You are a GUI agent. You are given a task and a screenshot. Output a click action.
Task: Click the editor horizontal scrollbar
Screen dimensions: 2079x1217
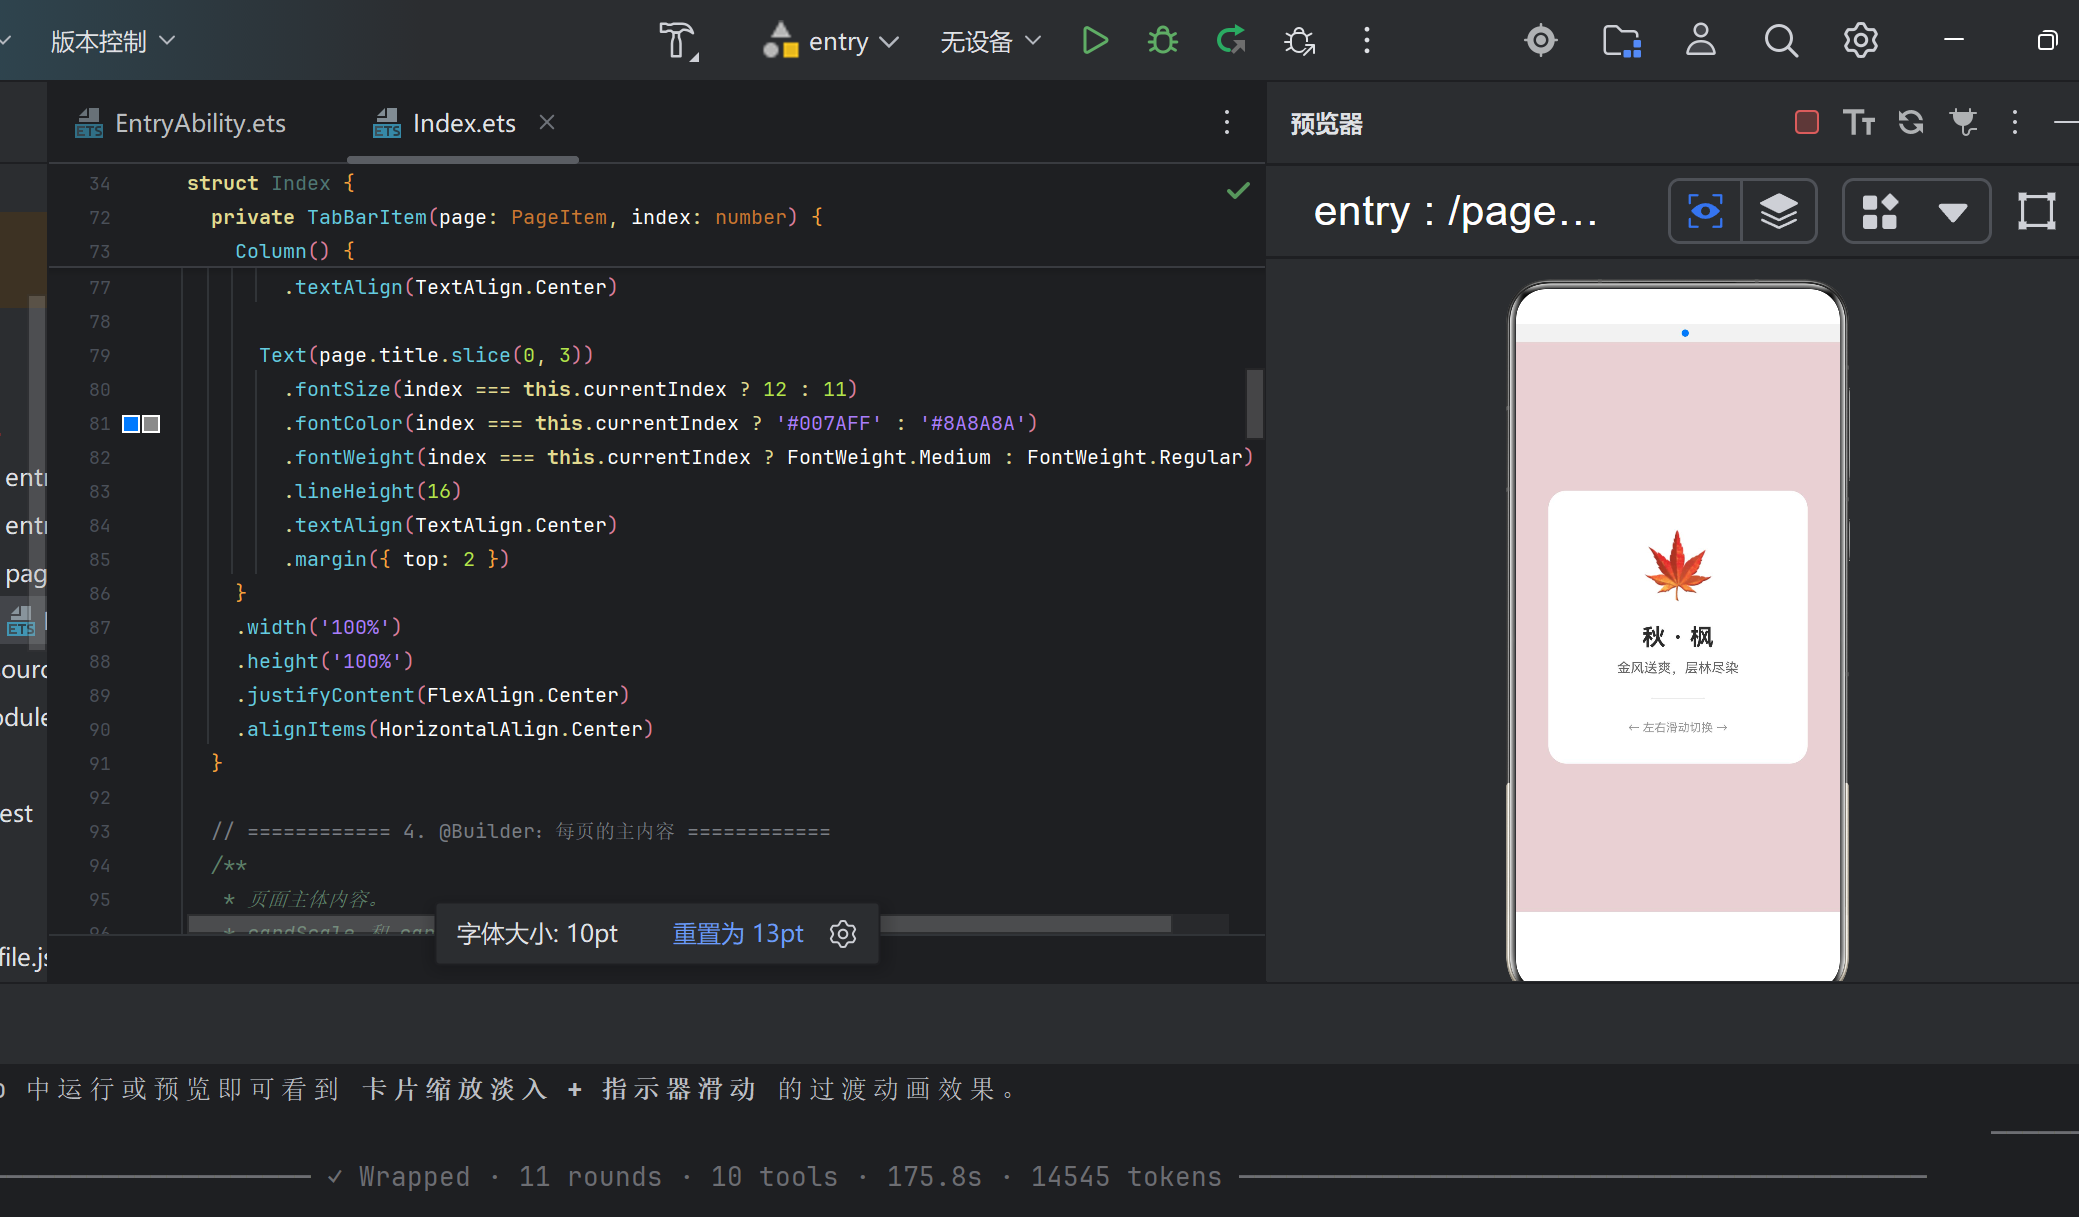[680, 924]
